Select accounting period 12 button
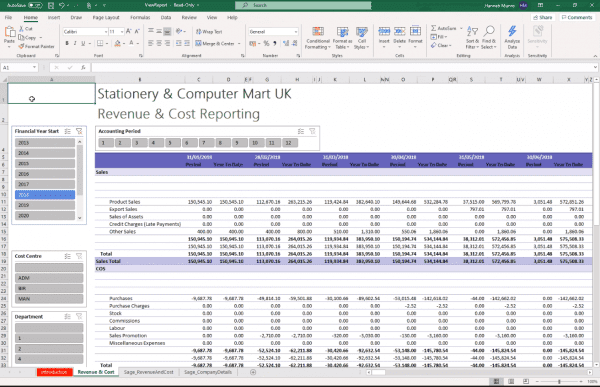This screenshot has width=600, height=387. [x=289, y=143]
